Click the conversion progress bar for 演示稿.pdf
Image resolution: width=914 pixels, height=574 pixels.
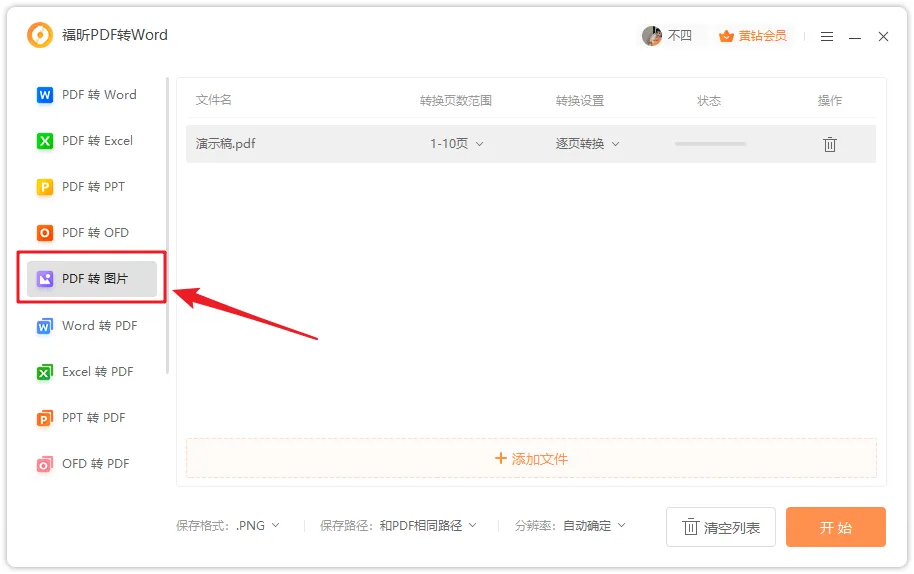[x=710, y=143]
